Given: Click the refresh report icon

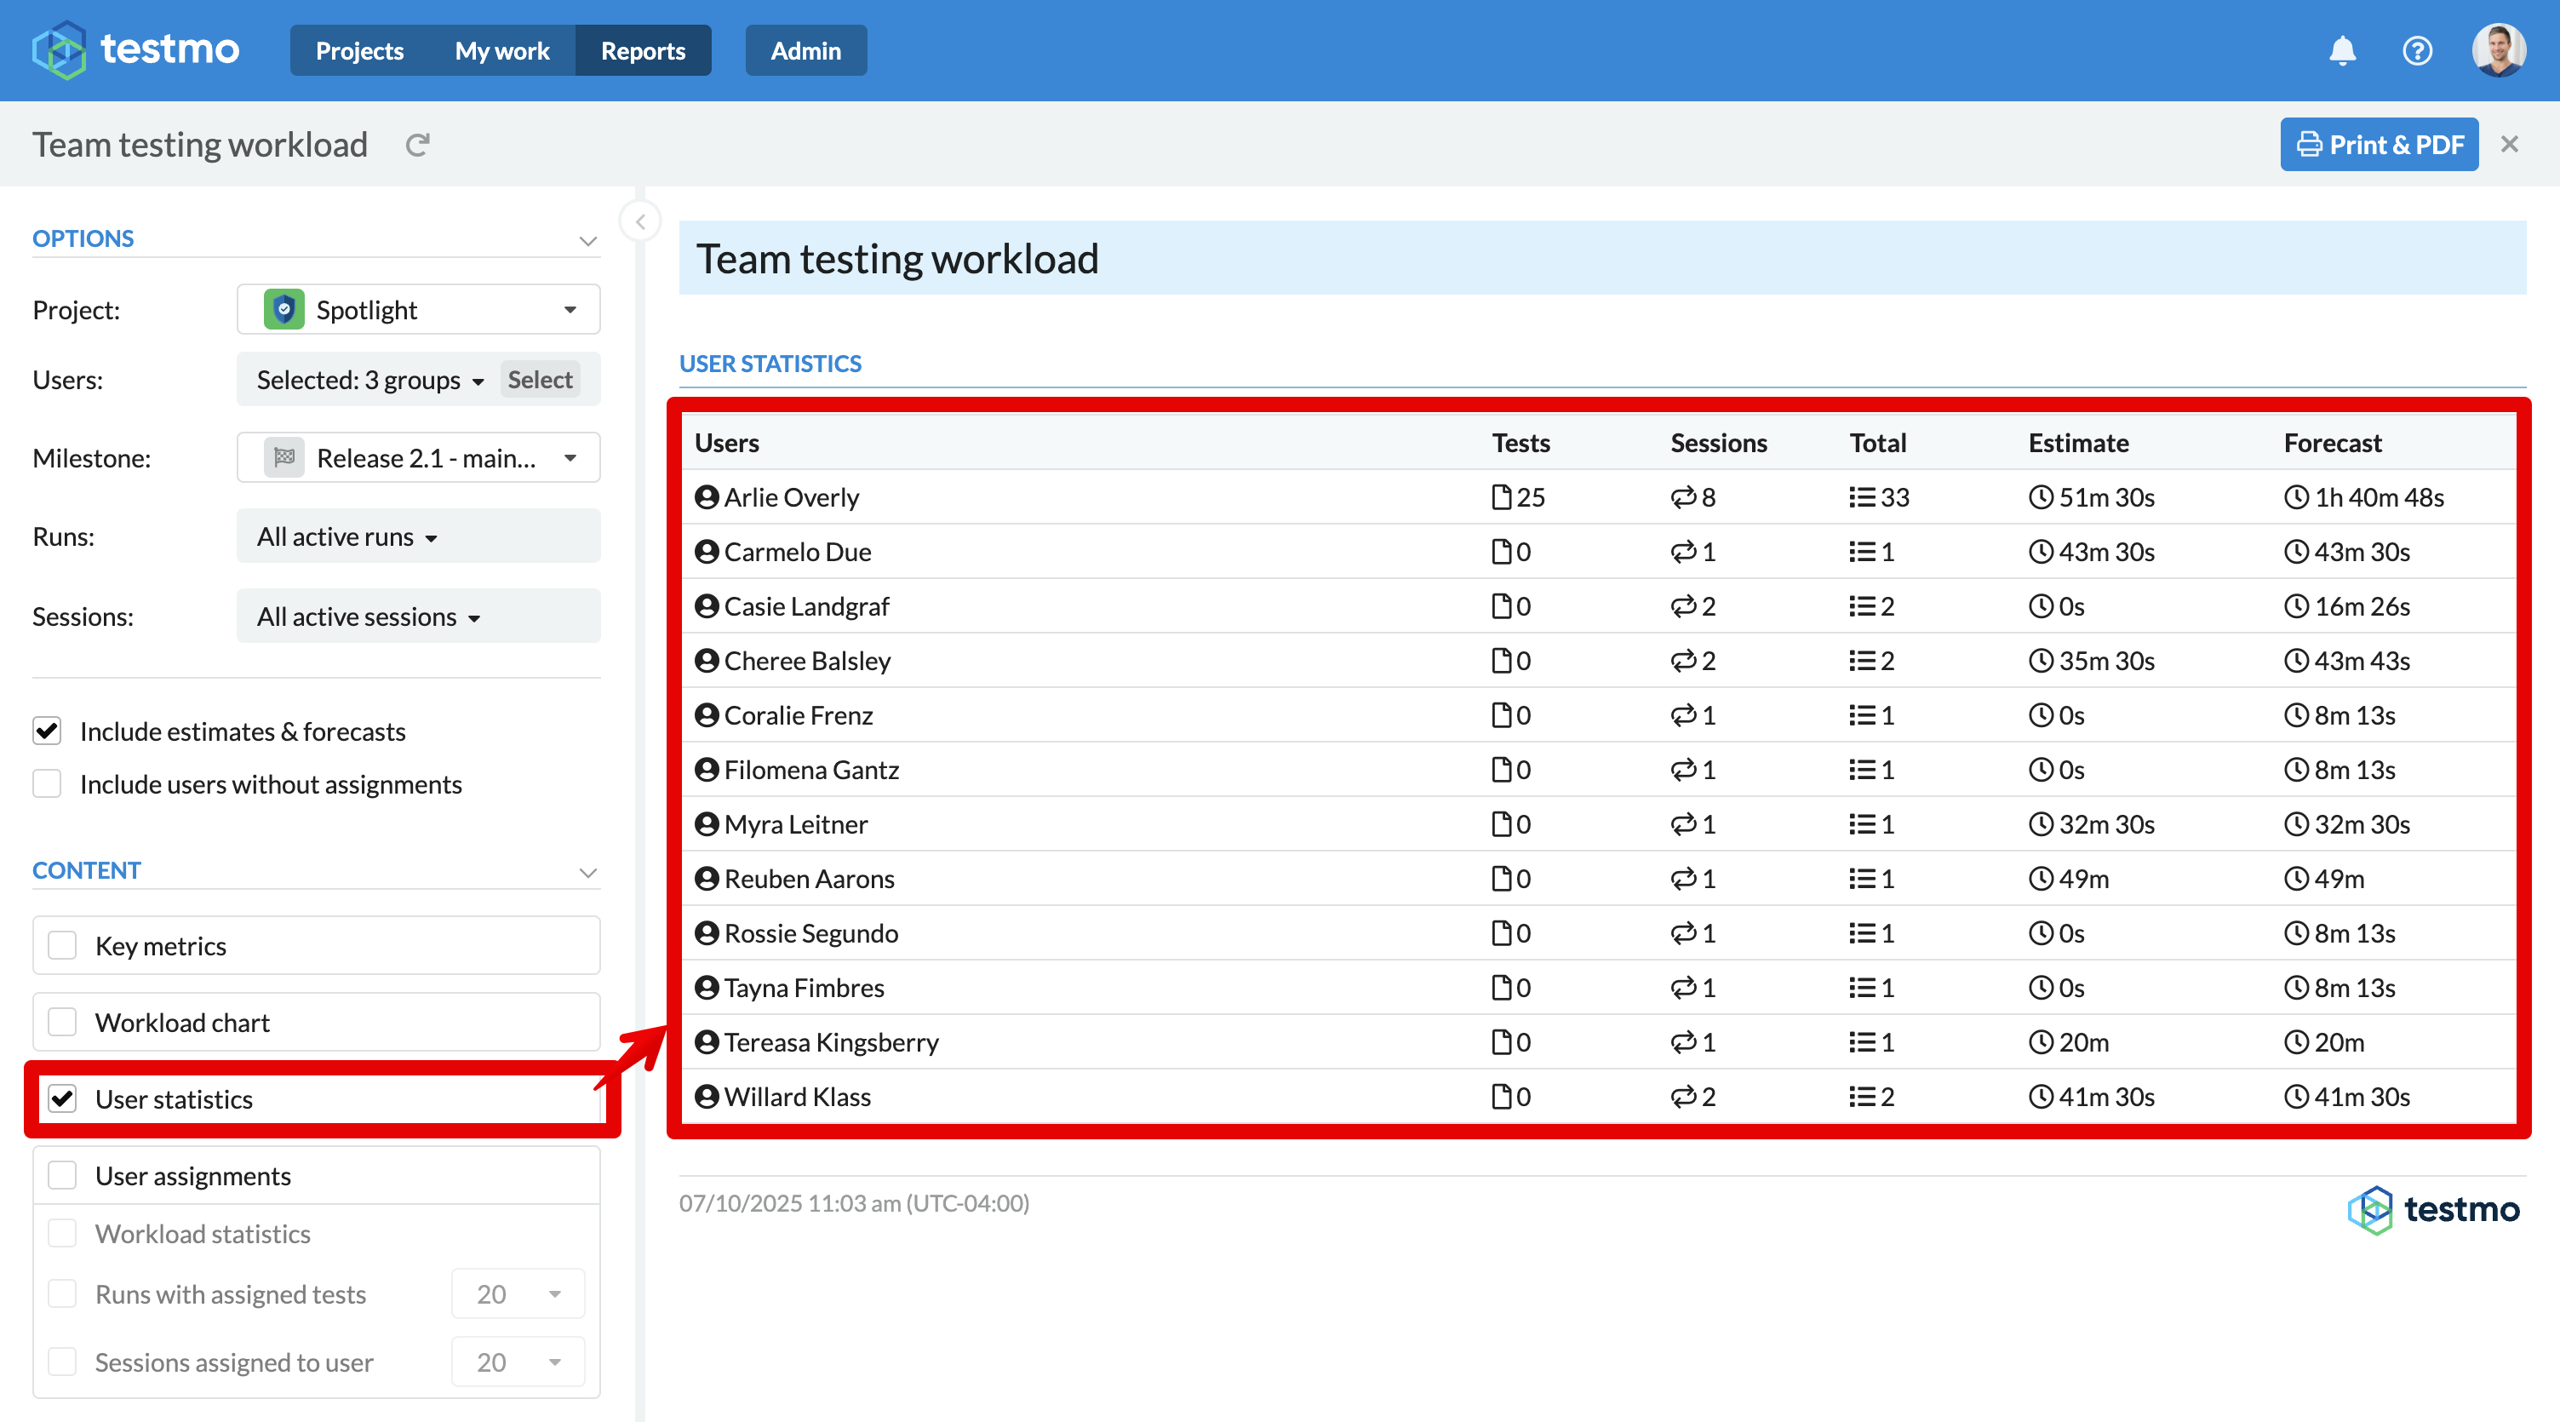Looking at the screenshot, I should [417, 145].
